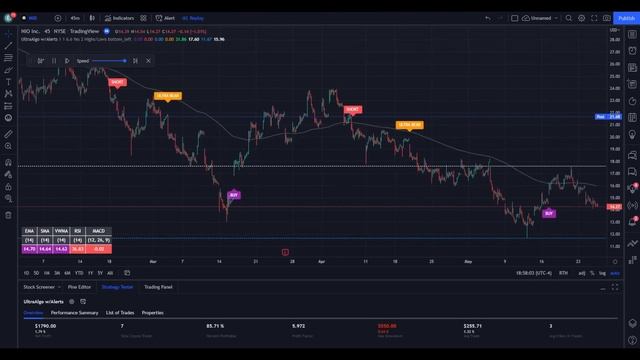Select the chart layout square icon

pyautogui.click(x=514, y=18)
